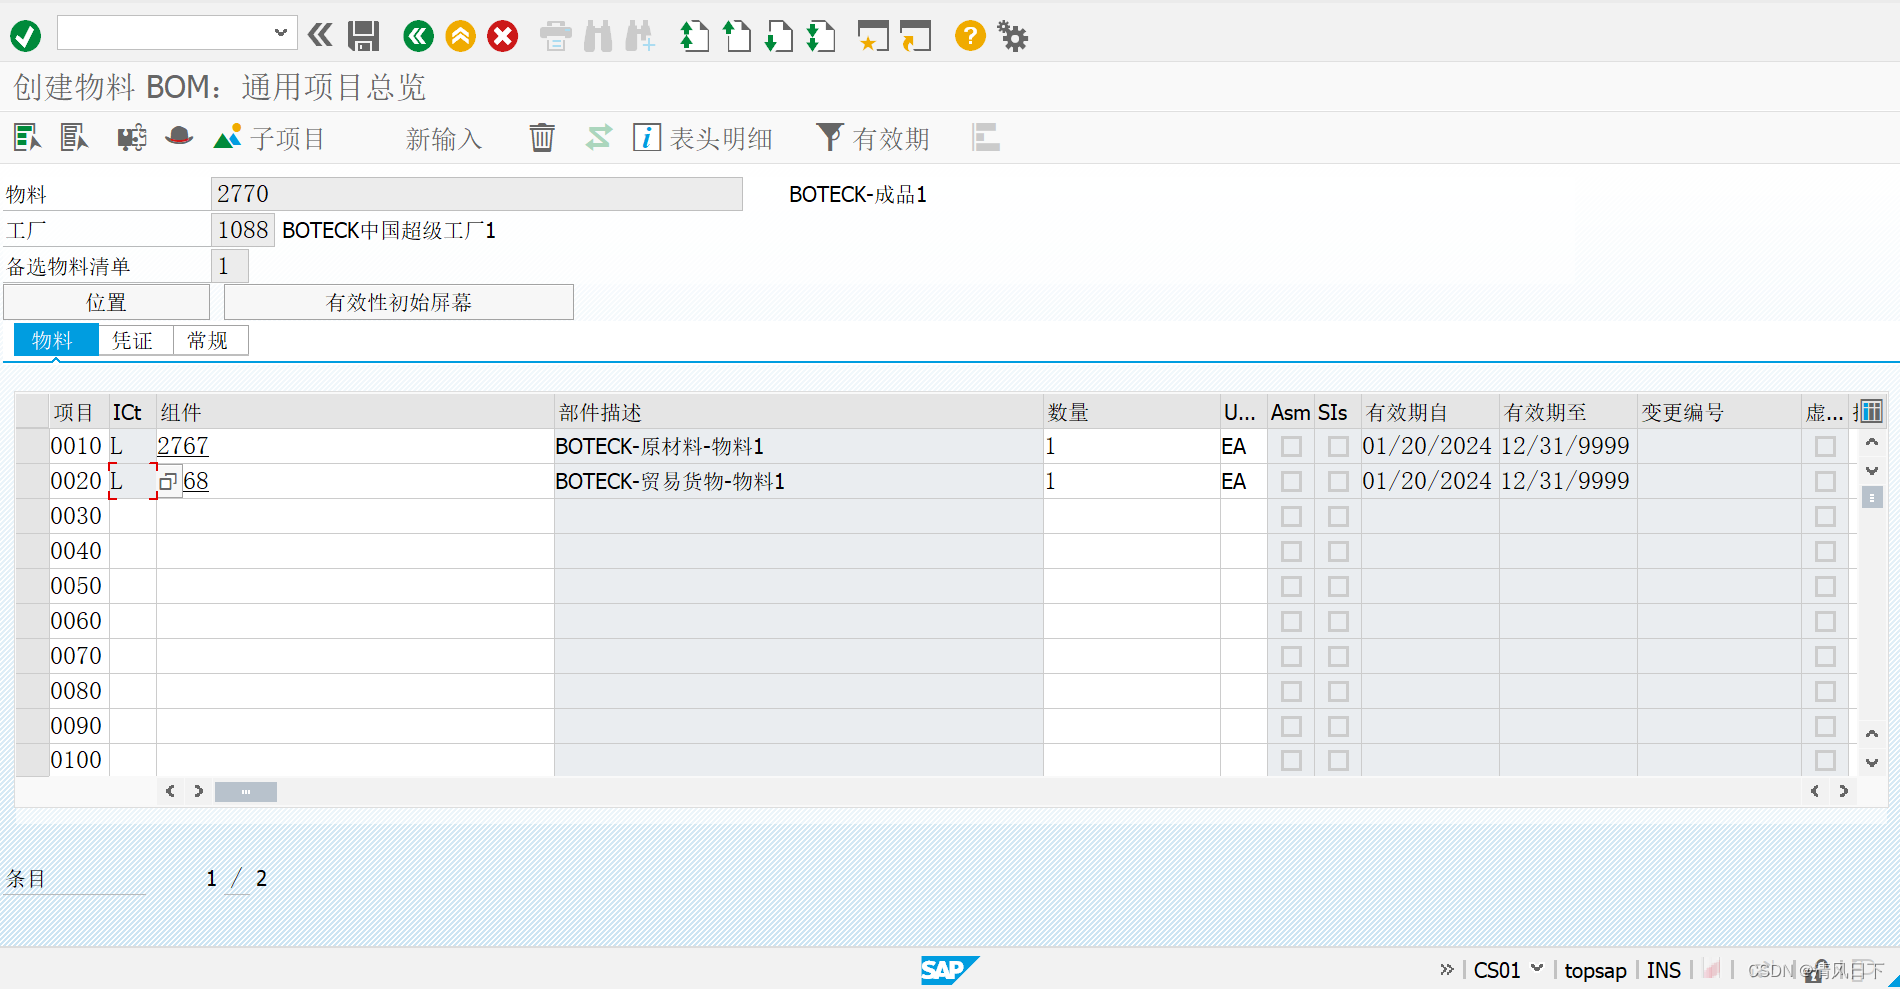Screen dimensions: 1900x989
Task: Toggle SIs checkbox for item 0020
Action: point(1338,481)
